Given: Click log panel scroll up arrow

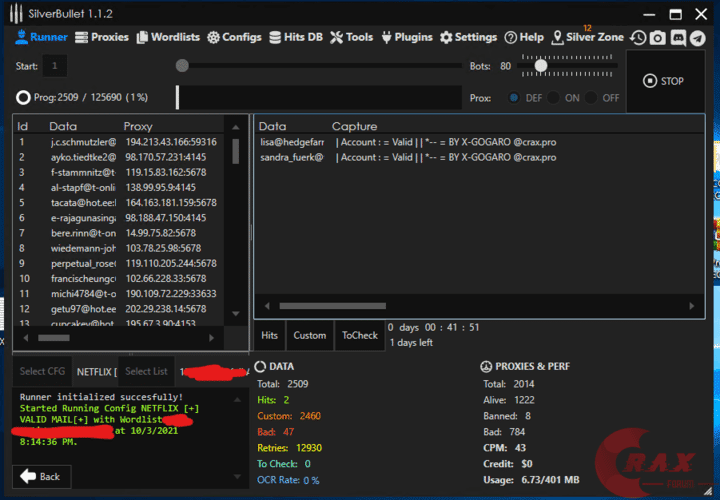Looking at the screenshot, I should tap(237, 400).
